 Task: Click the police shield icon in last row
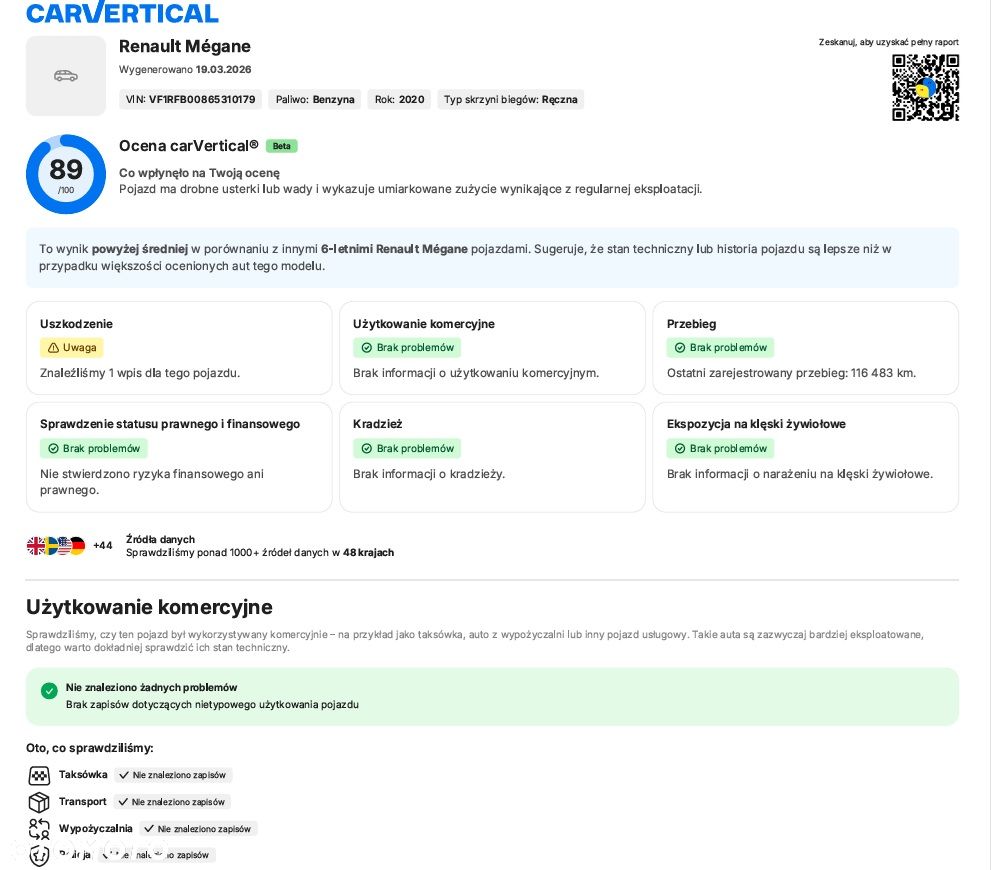point(39,856)
